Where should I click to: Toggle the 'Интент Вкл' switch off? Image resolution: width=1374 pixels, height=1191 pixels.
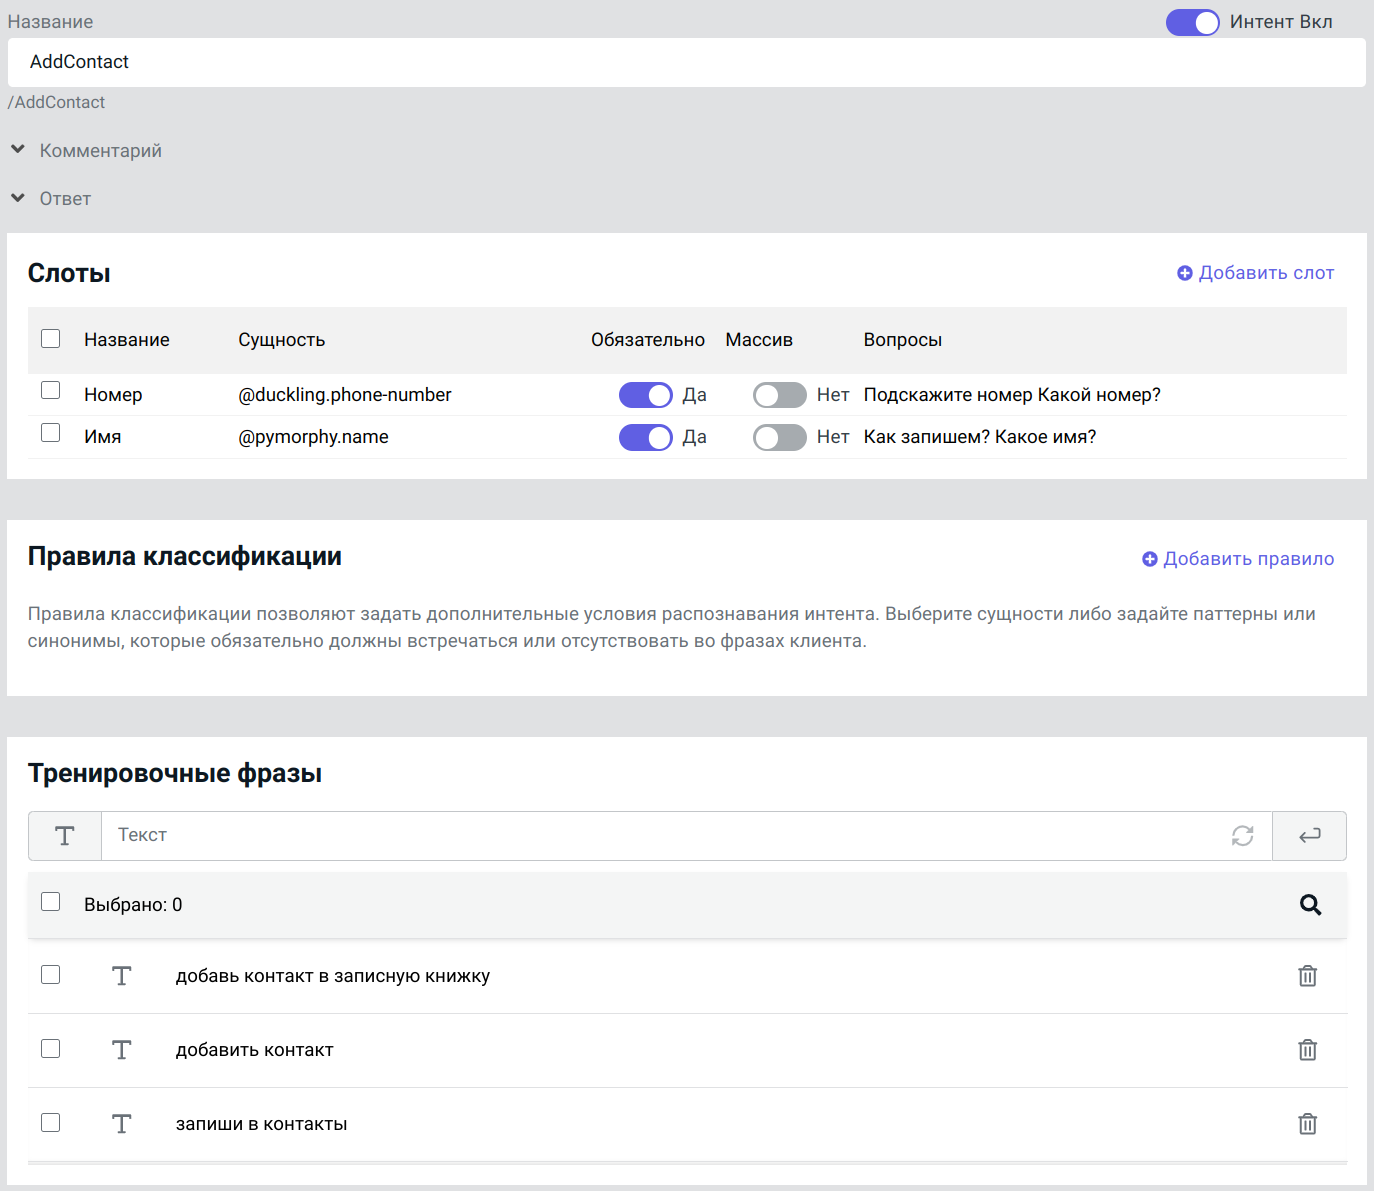[x=1192, y=22]
